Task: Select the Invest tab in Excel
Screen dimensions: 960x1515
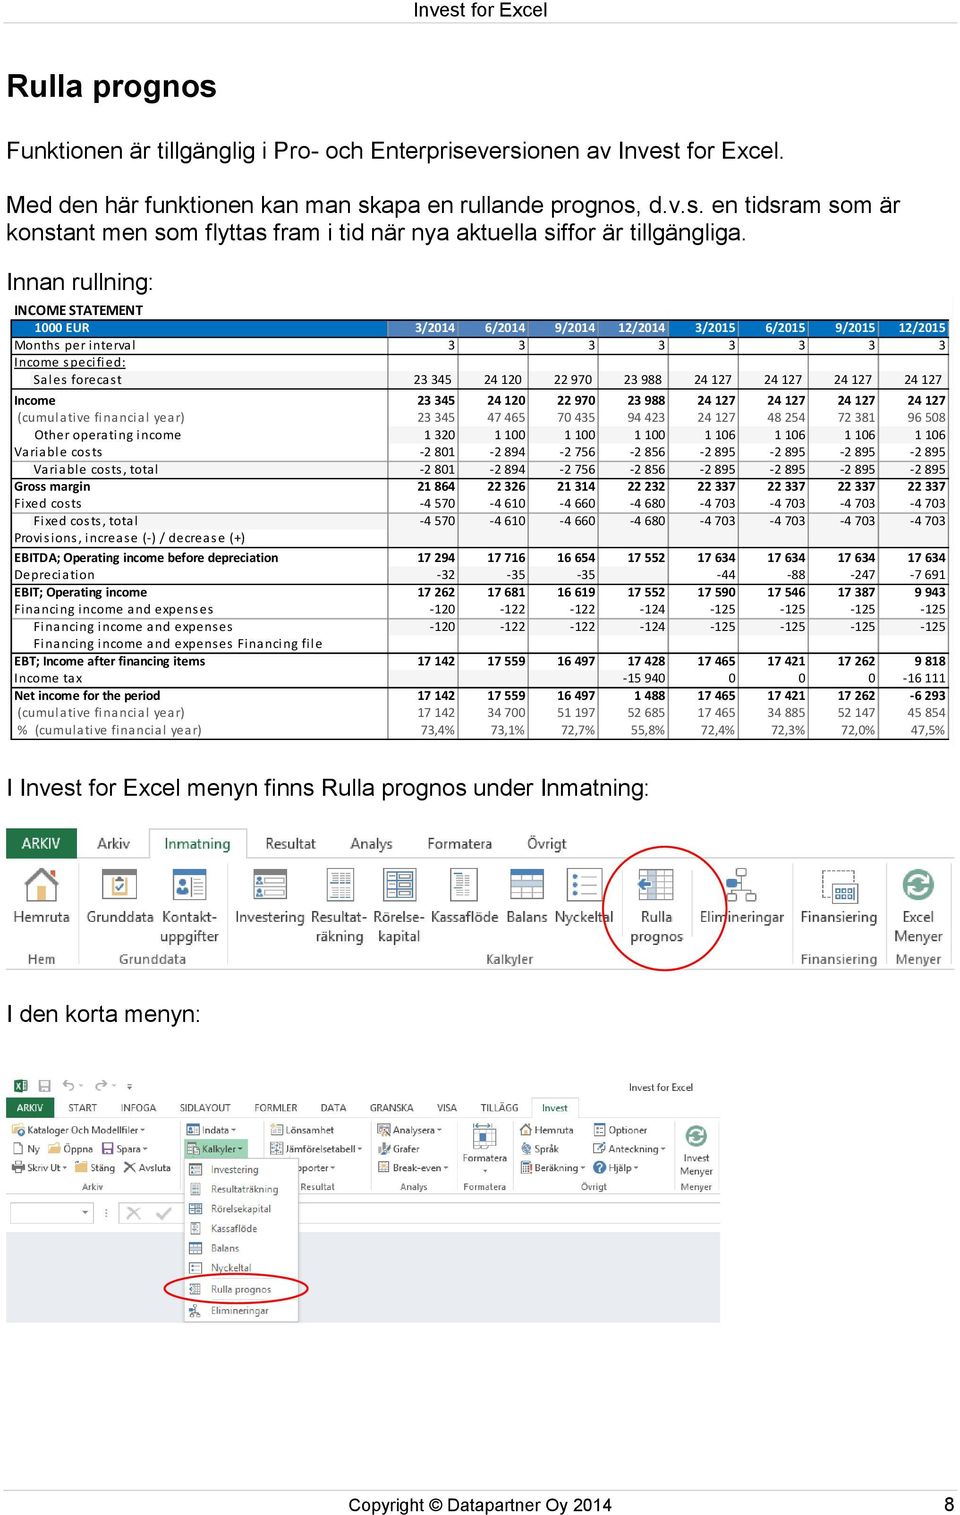Action: tap(555, 1108)
